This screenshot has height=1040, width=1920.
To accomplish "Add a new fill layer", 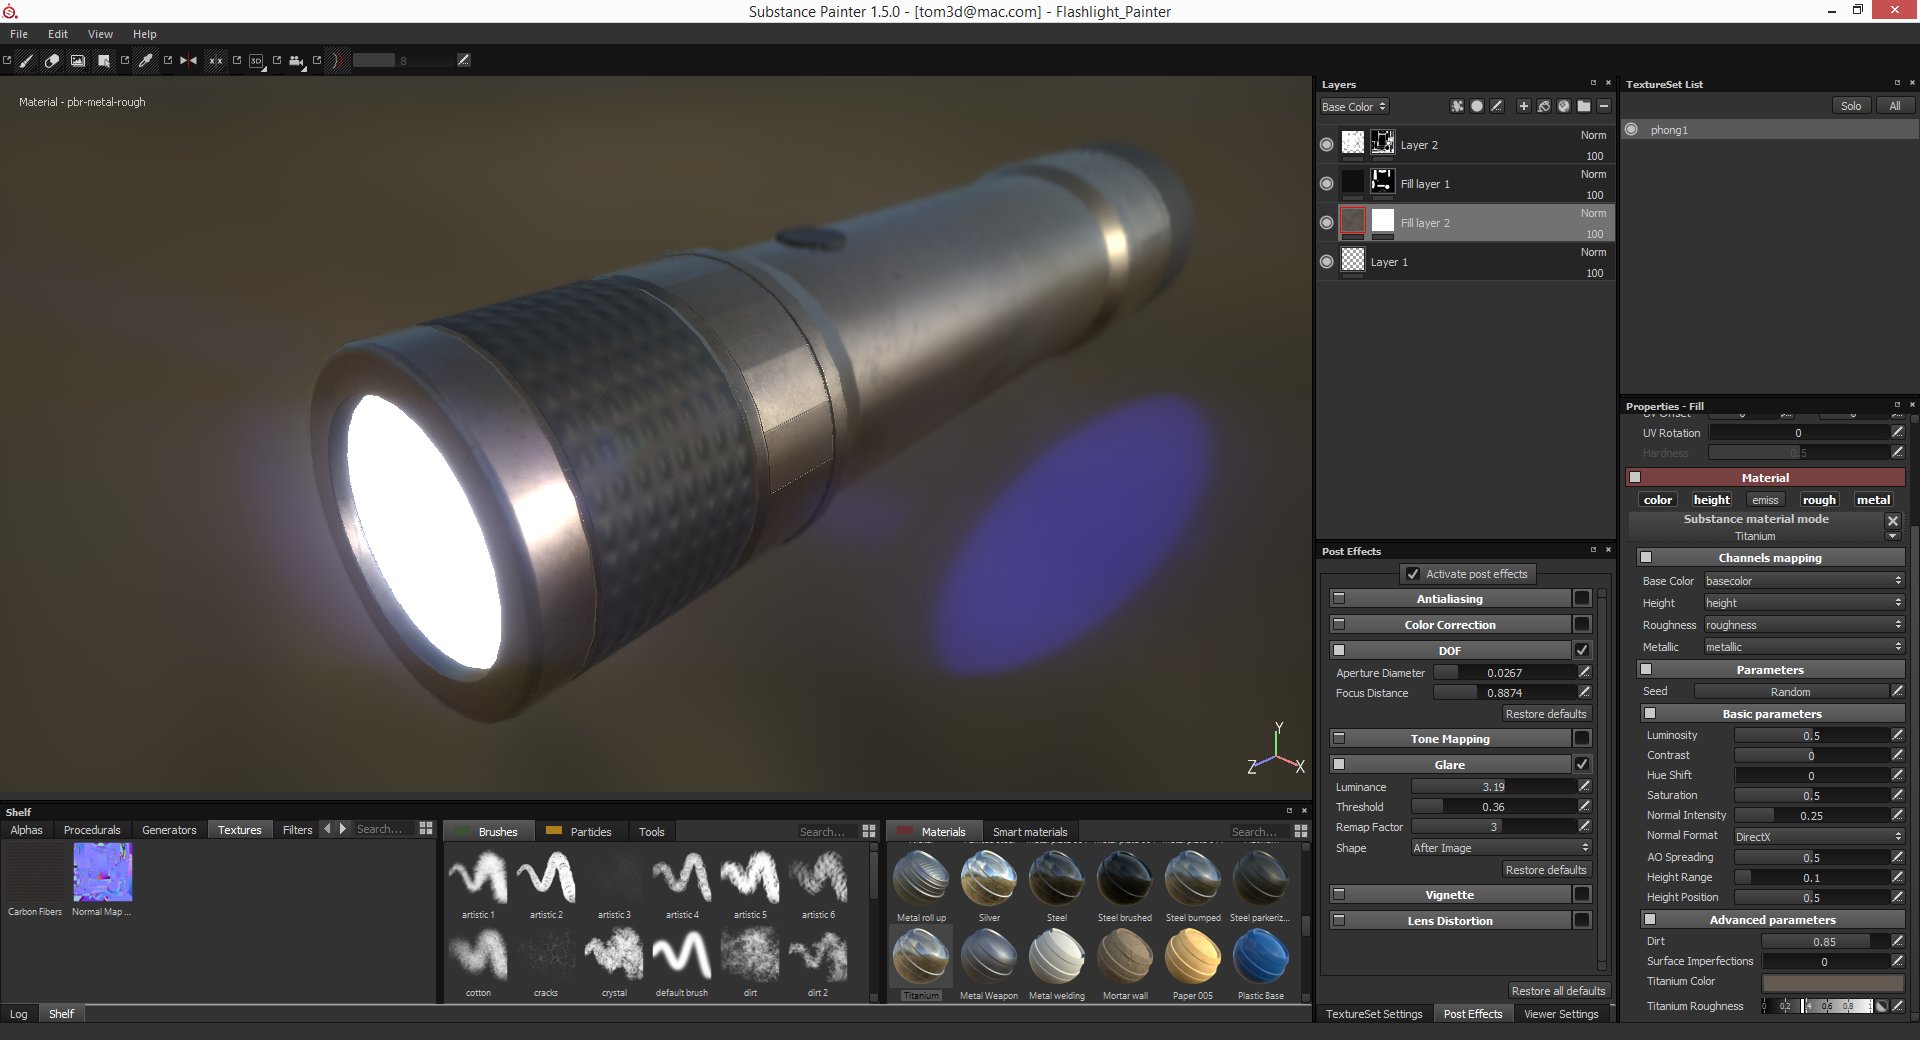I will (x=1544, y=106).
